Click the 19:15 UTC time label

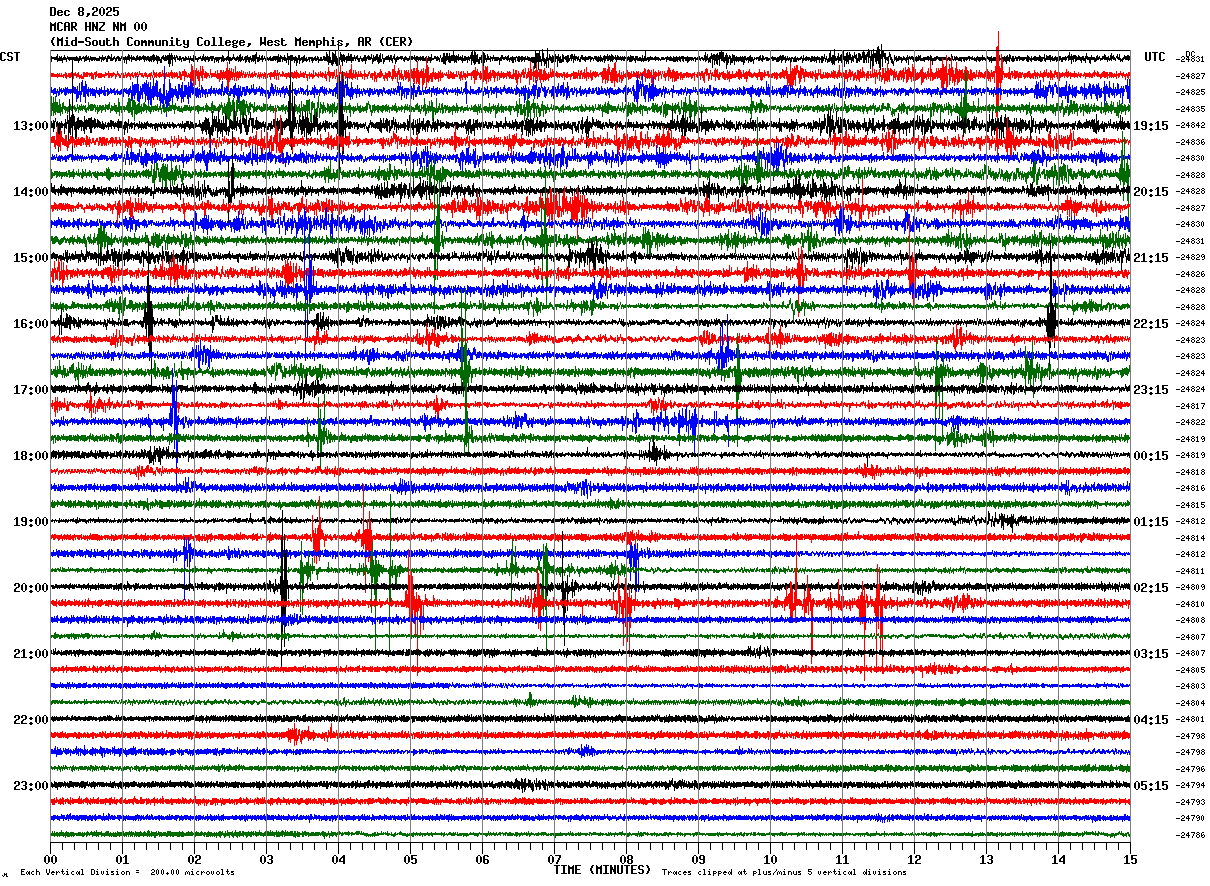pos(1151,125)
